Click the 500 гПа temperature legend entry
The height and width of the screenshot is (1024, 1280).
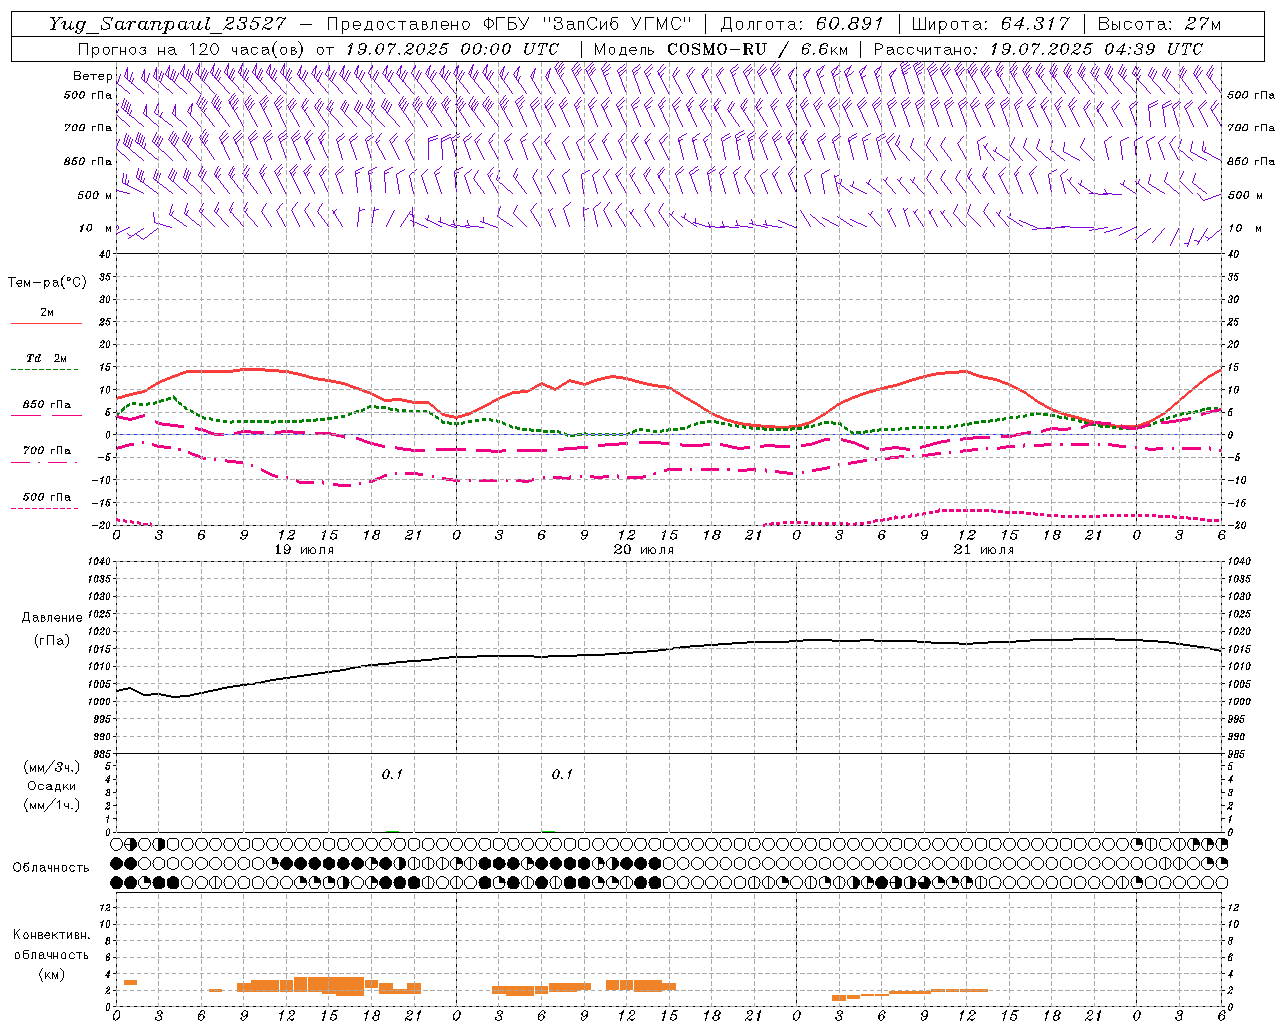click(46, 497)
